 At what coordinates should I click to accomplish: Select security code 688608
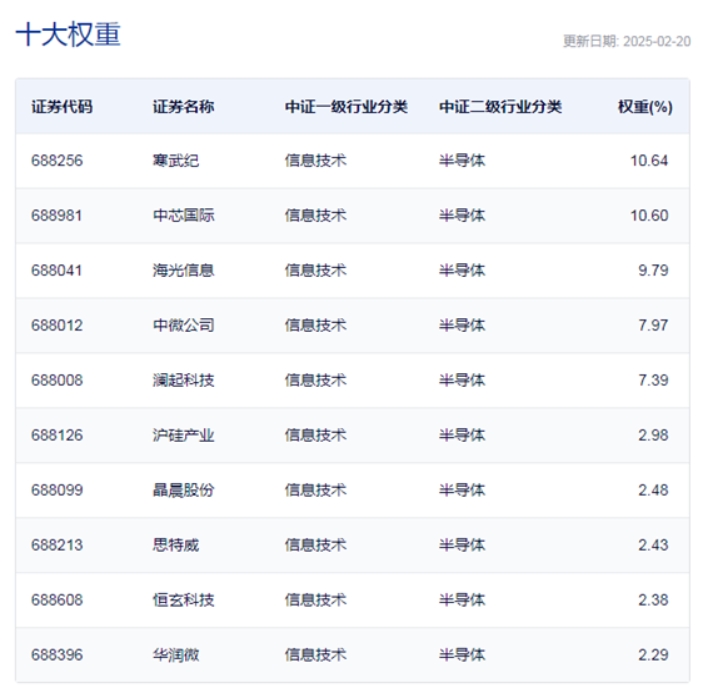(57, 600)
